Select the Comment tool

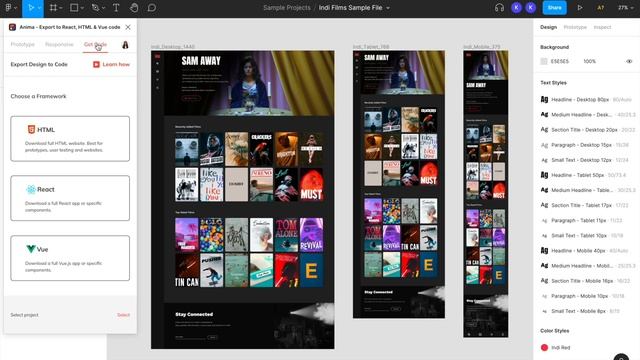(x=152, y=8)
